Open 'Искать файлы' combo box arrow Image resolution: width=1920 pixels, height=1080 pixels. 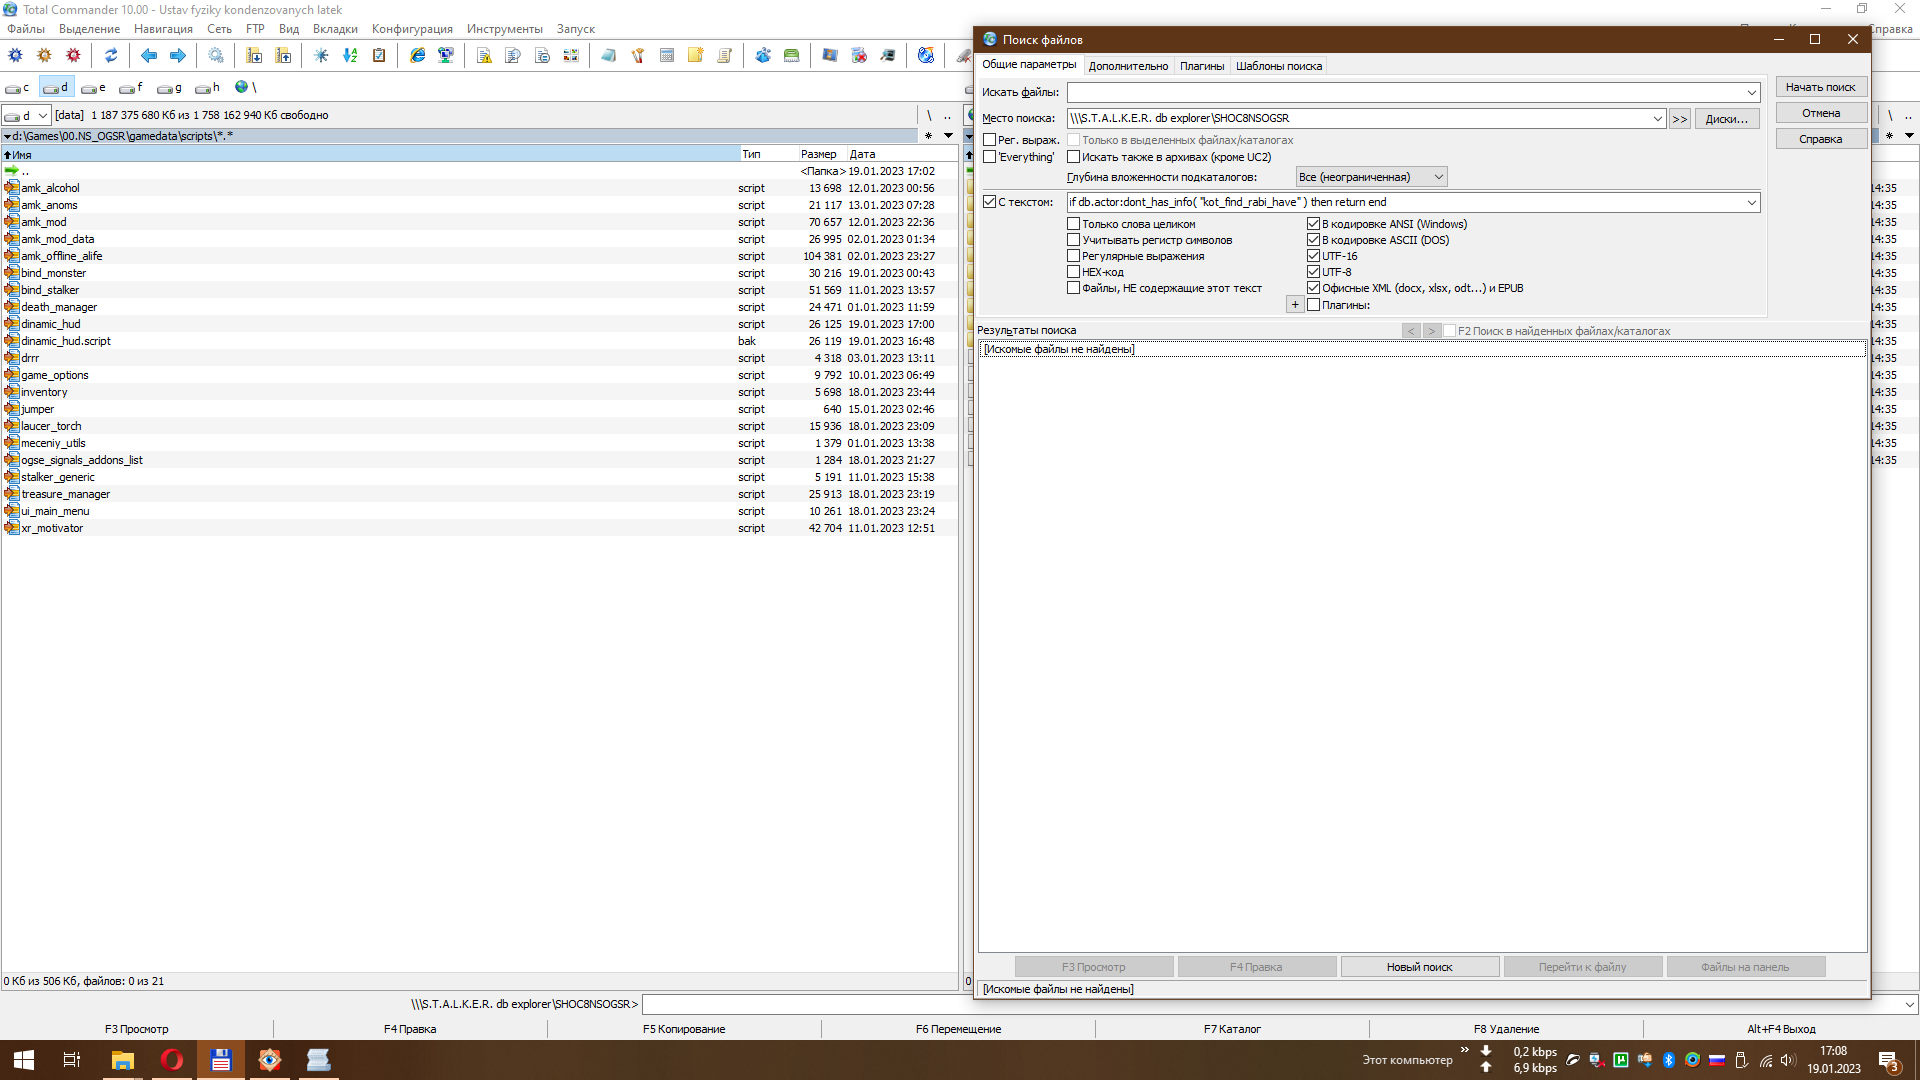pyautogui.click(x=1752, y=92)
